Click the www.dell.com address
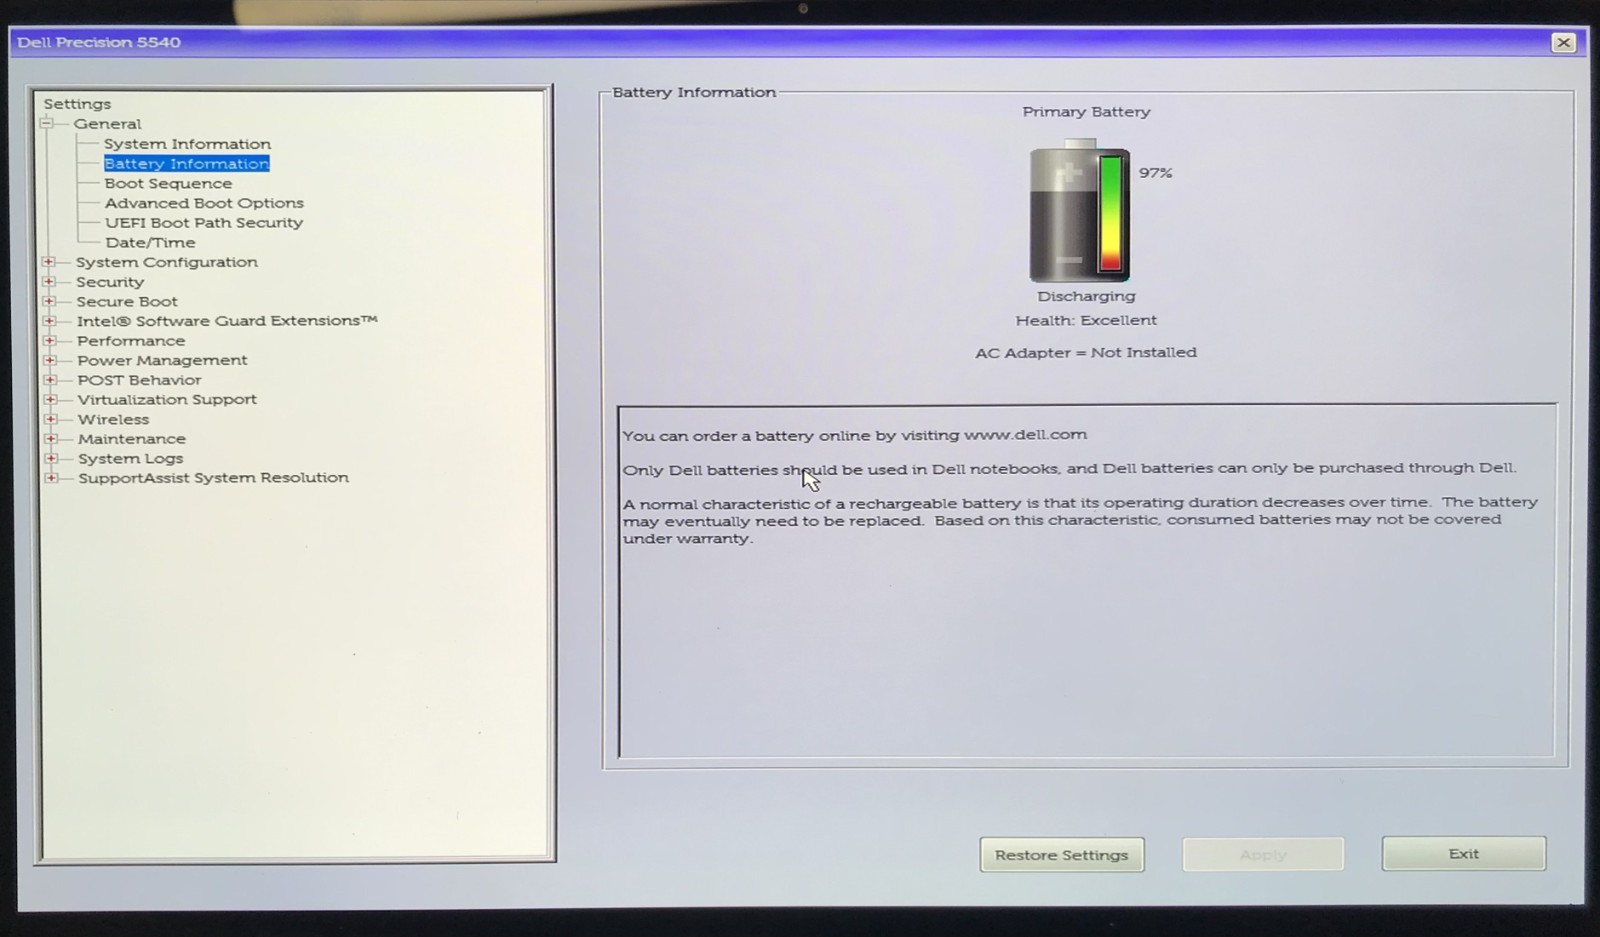This screenshot has height=937, width=1600. point(1025,435)
